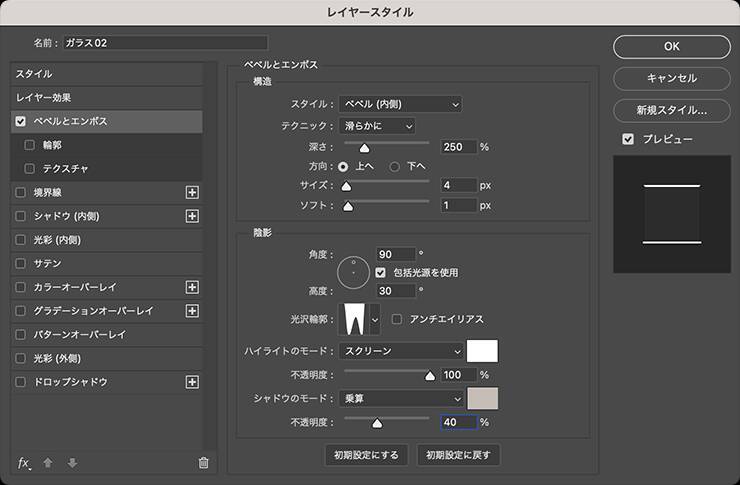Click the trash delete effect icon
The height and width of the screenshot is (485, 740).
[203, 462]
